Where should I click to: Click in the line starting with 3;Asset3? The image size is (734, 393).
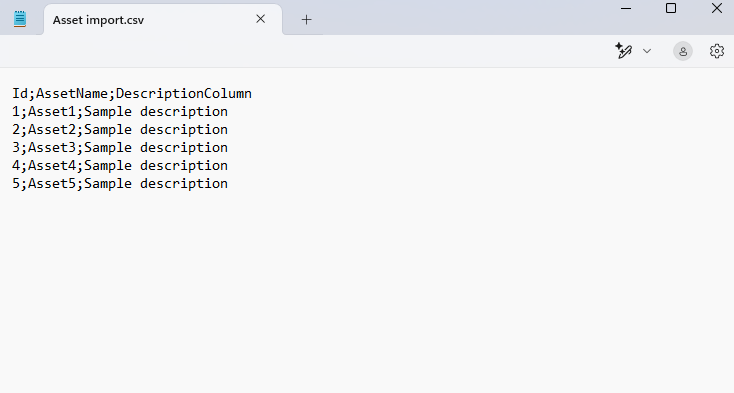click(x=120, y=148)
